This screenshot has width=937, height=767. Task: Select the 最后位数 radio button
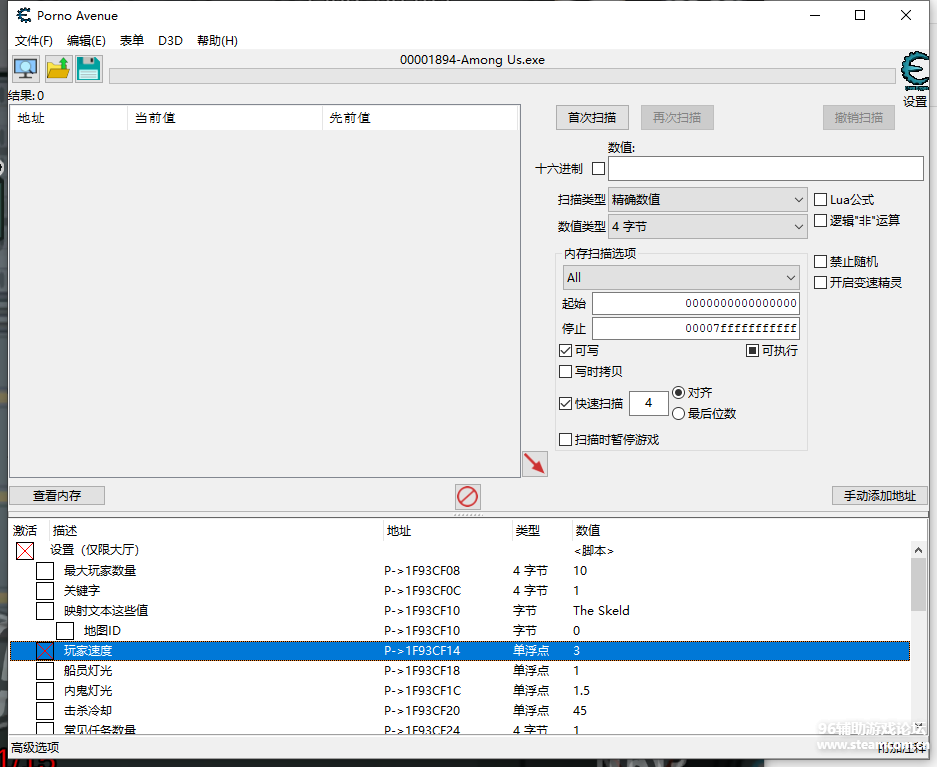pyautogui.click(x=679, y=414)
